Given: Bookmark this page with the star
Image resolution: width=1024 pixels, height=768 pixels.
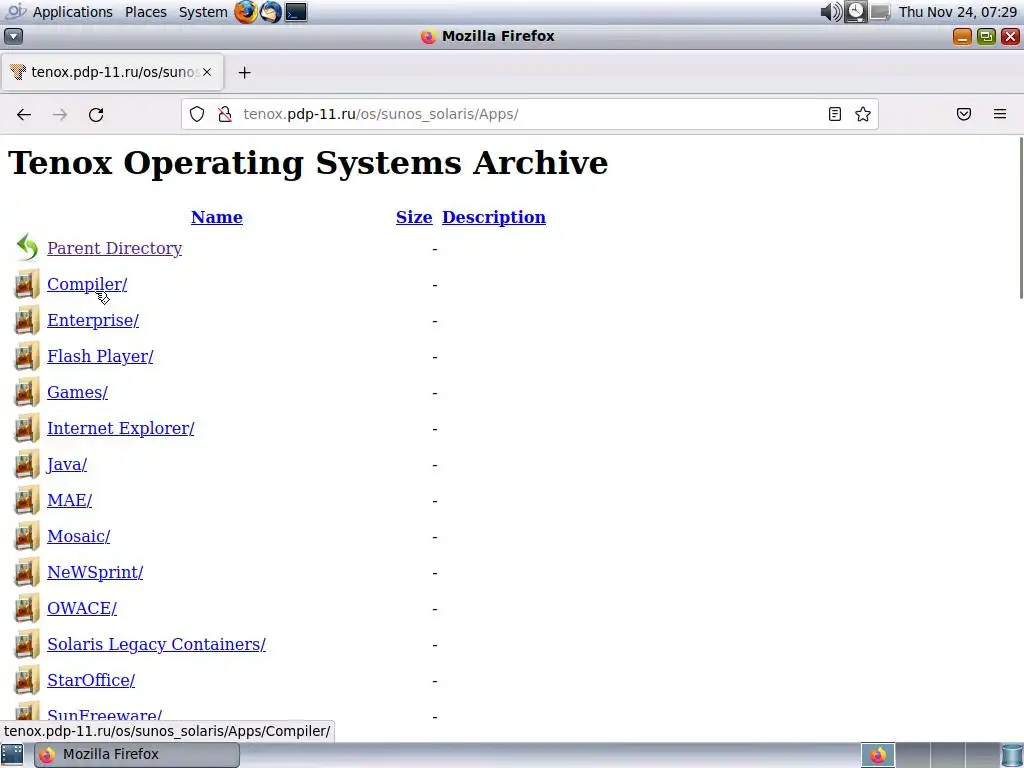Looking at the screenshot, I should pyautogui.click(x=863, y=114).
